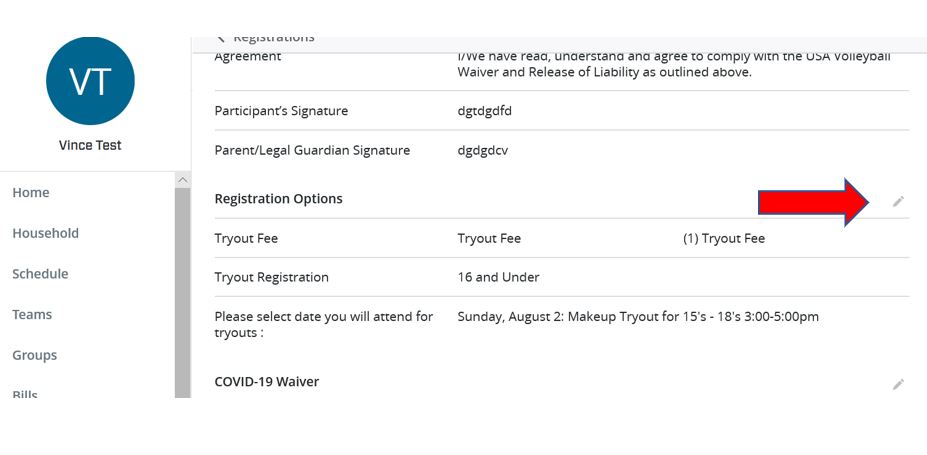The width and height of the screenshot is (927, 455).
Task: Click the 16 and Under value
Action: (x=498, y=277)
